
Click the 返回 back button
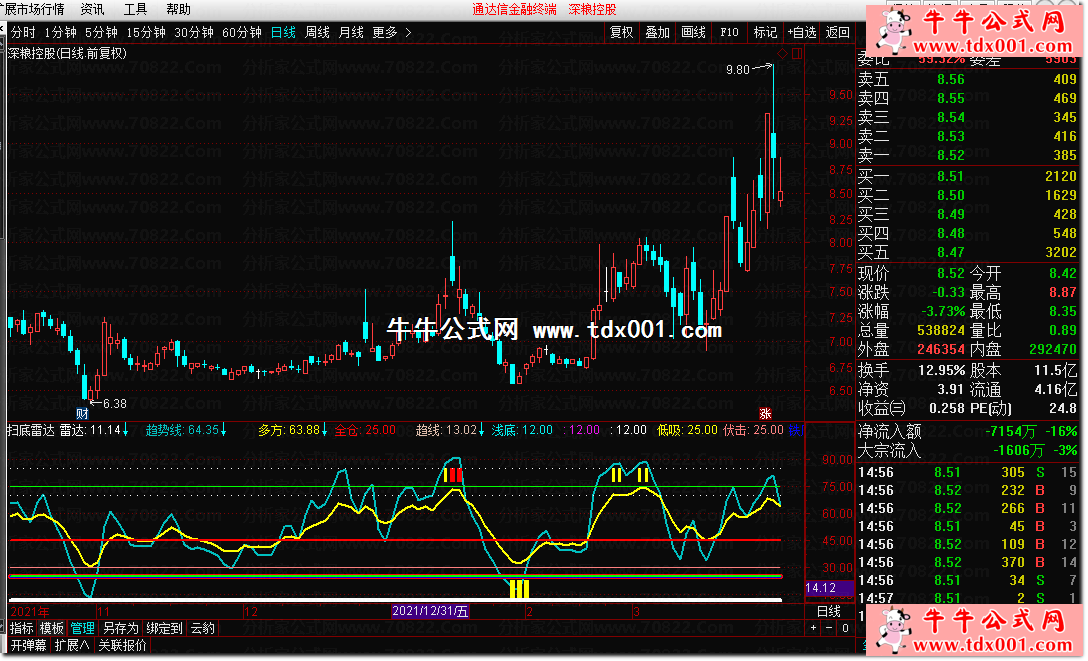[x=837, y=32]
